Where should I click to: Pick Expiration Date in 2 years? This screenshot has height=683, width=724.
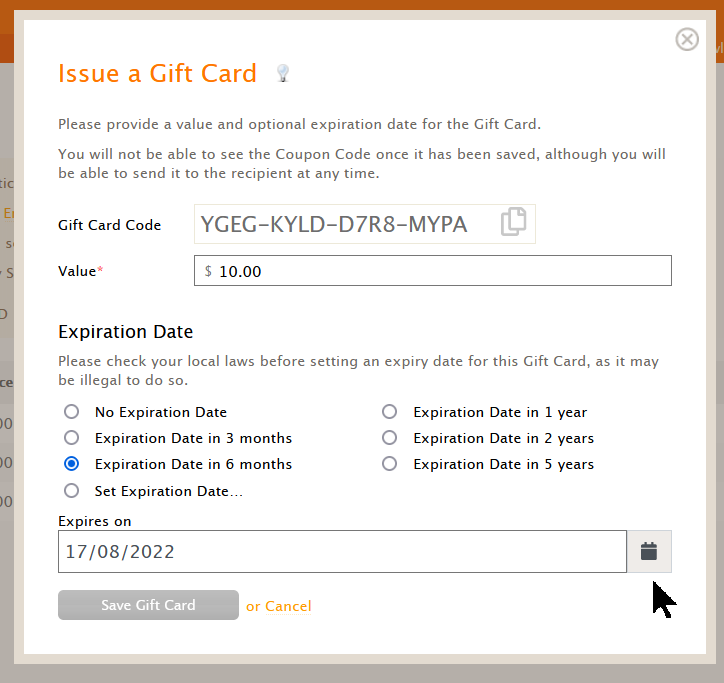coord(389,437)
